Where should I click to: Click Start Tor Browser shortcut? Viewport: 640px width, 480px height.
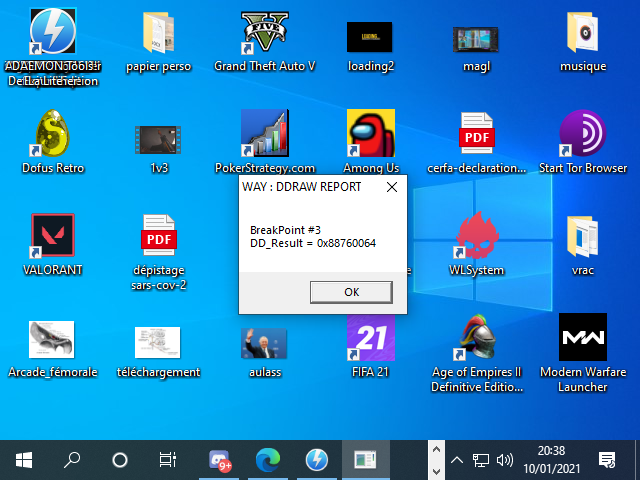pyautogui.click(x=582, y=133)
